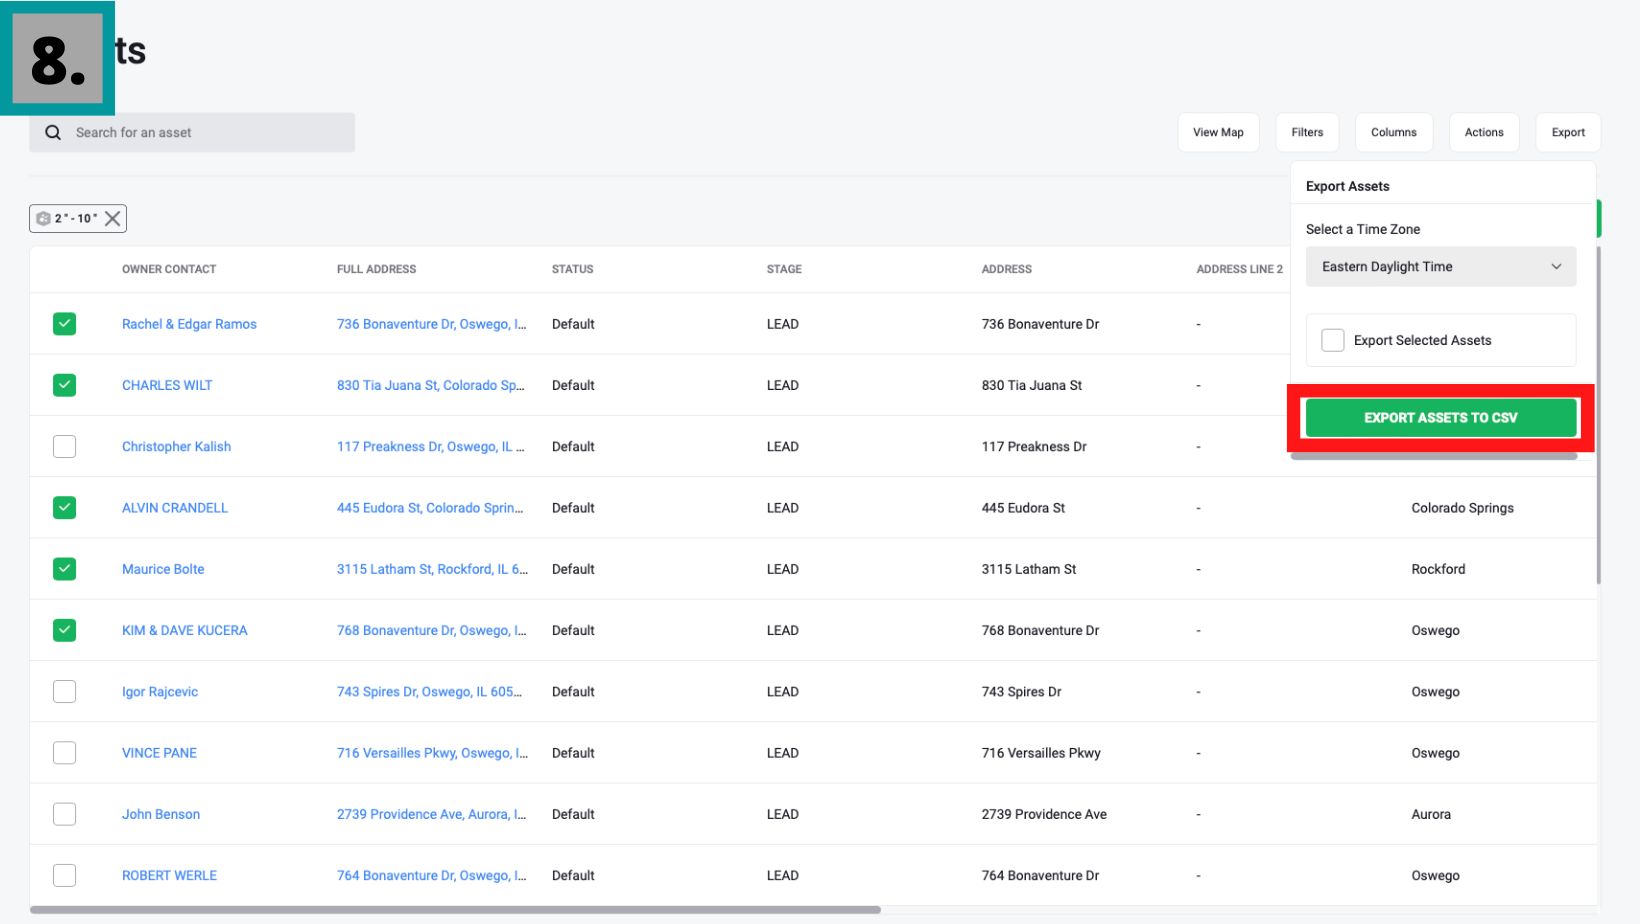
Task: Open 445 Eudora St address link
Action: (430, 508)
